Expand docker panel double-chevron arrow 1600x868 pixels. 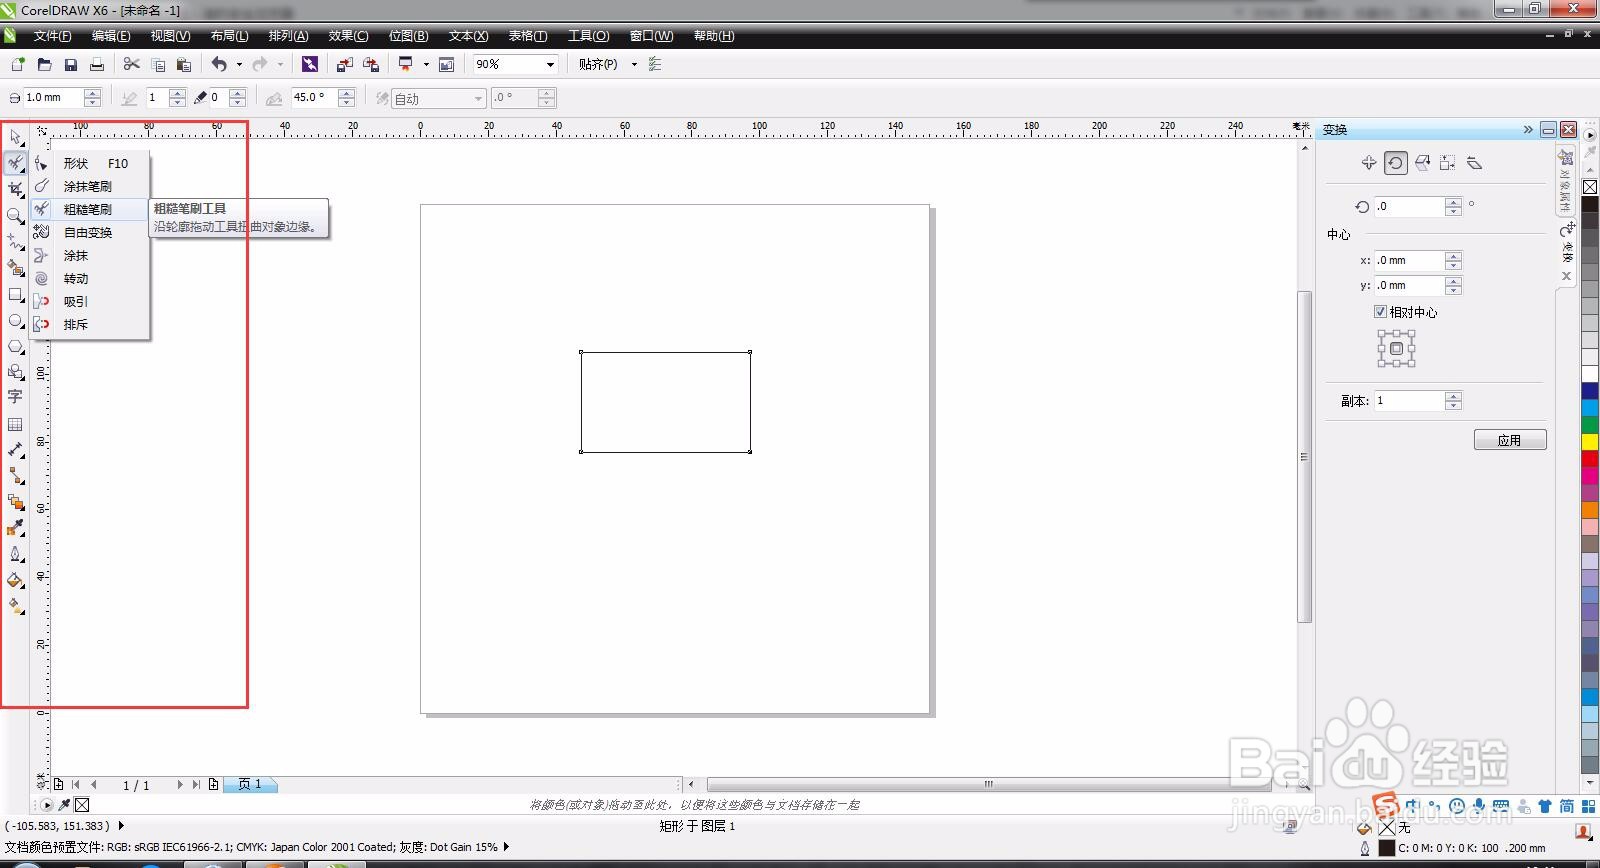(1528, 129)
